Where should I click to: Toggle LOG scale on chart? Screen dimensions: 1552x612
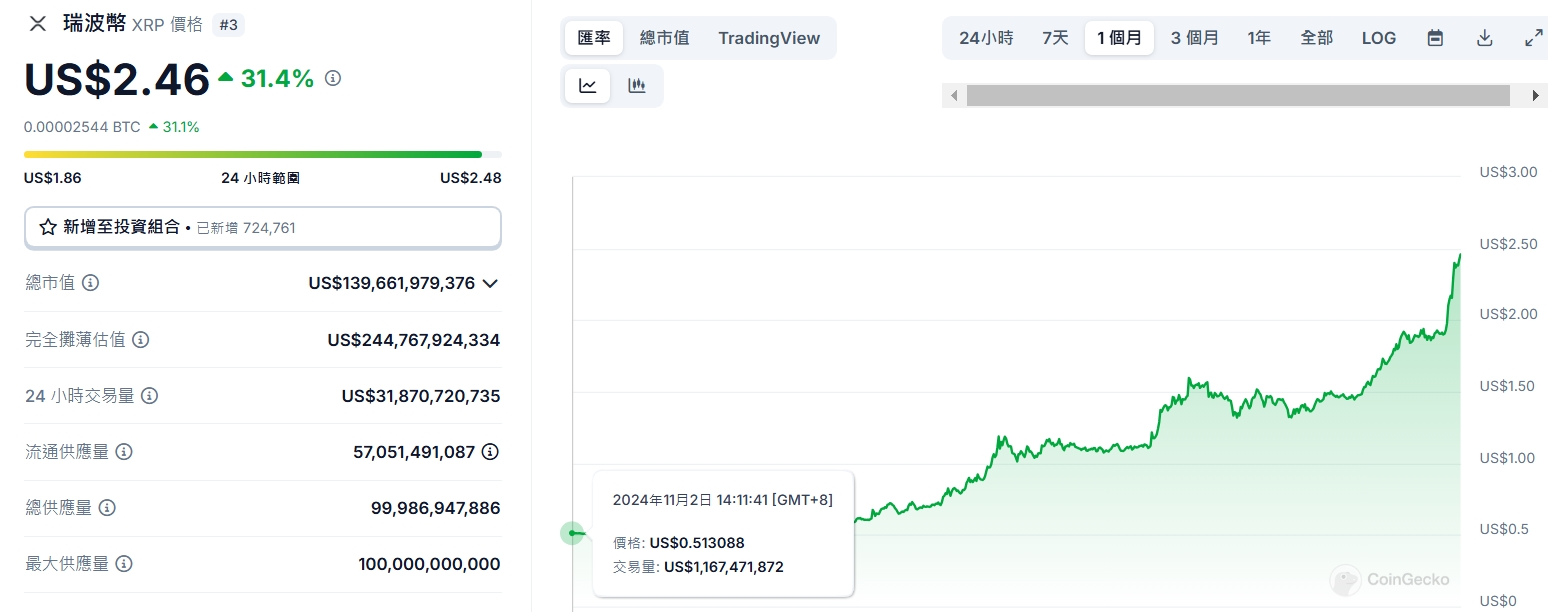point(1379,38)
